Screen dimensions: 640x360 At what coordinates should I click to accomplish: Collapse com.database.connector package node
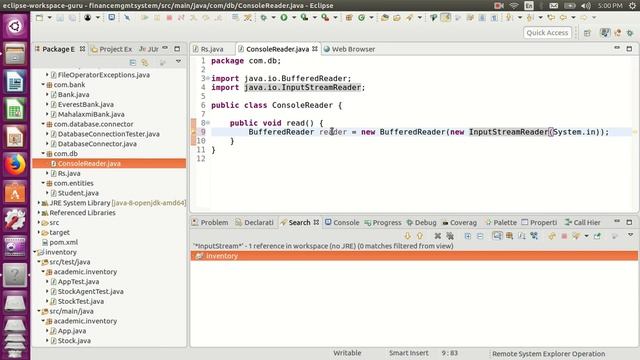[x=43, y=124]
